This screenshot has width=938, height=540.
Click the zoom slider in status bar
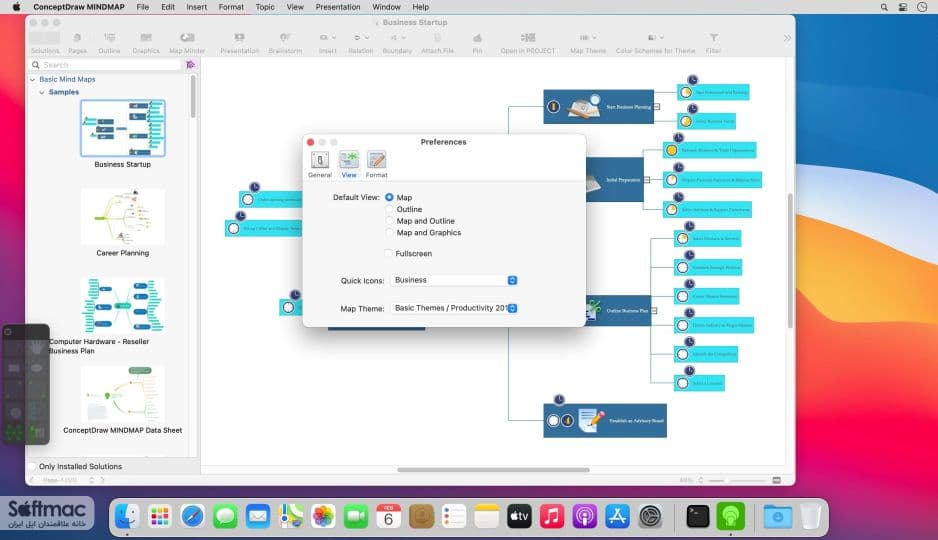[736, 480]
